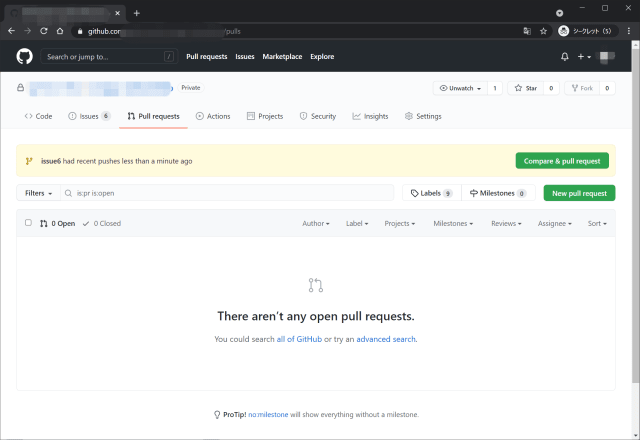Expand the Milestones filter dropdown
The width and height of the screenshot is (640, 440).
(453, 224)
